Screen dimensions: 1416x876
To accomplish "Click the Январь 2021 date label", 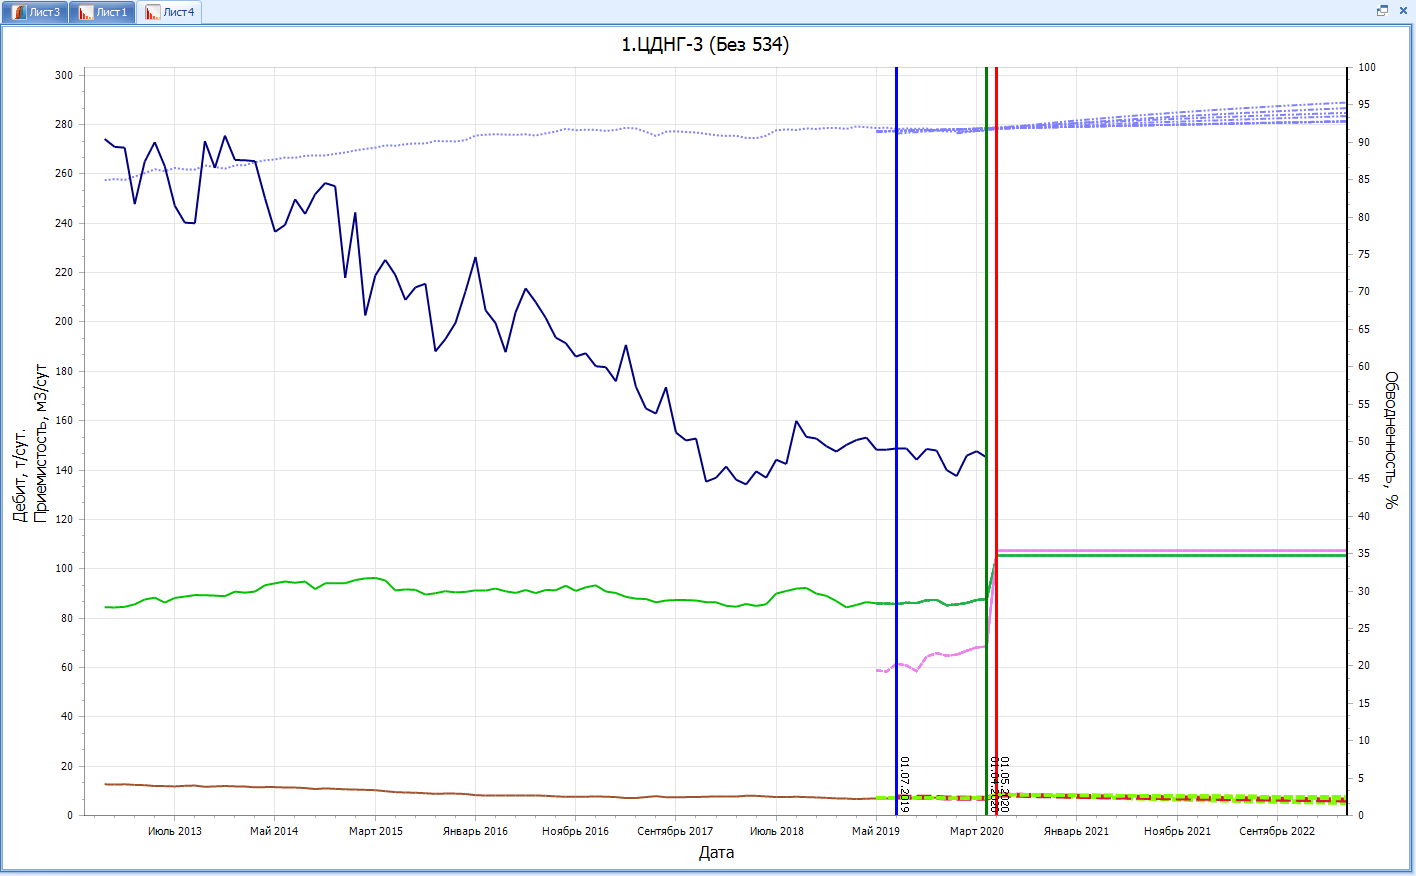I will click(1076, 831).
